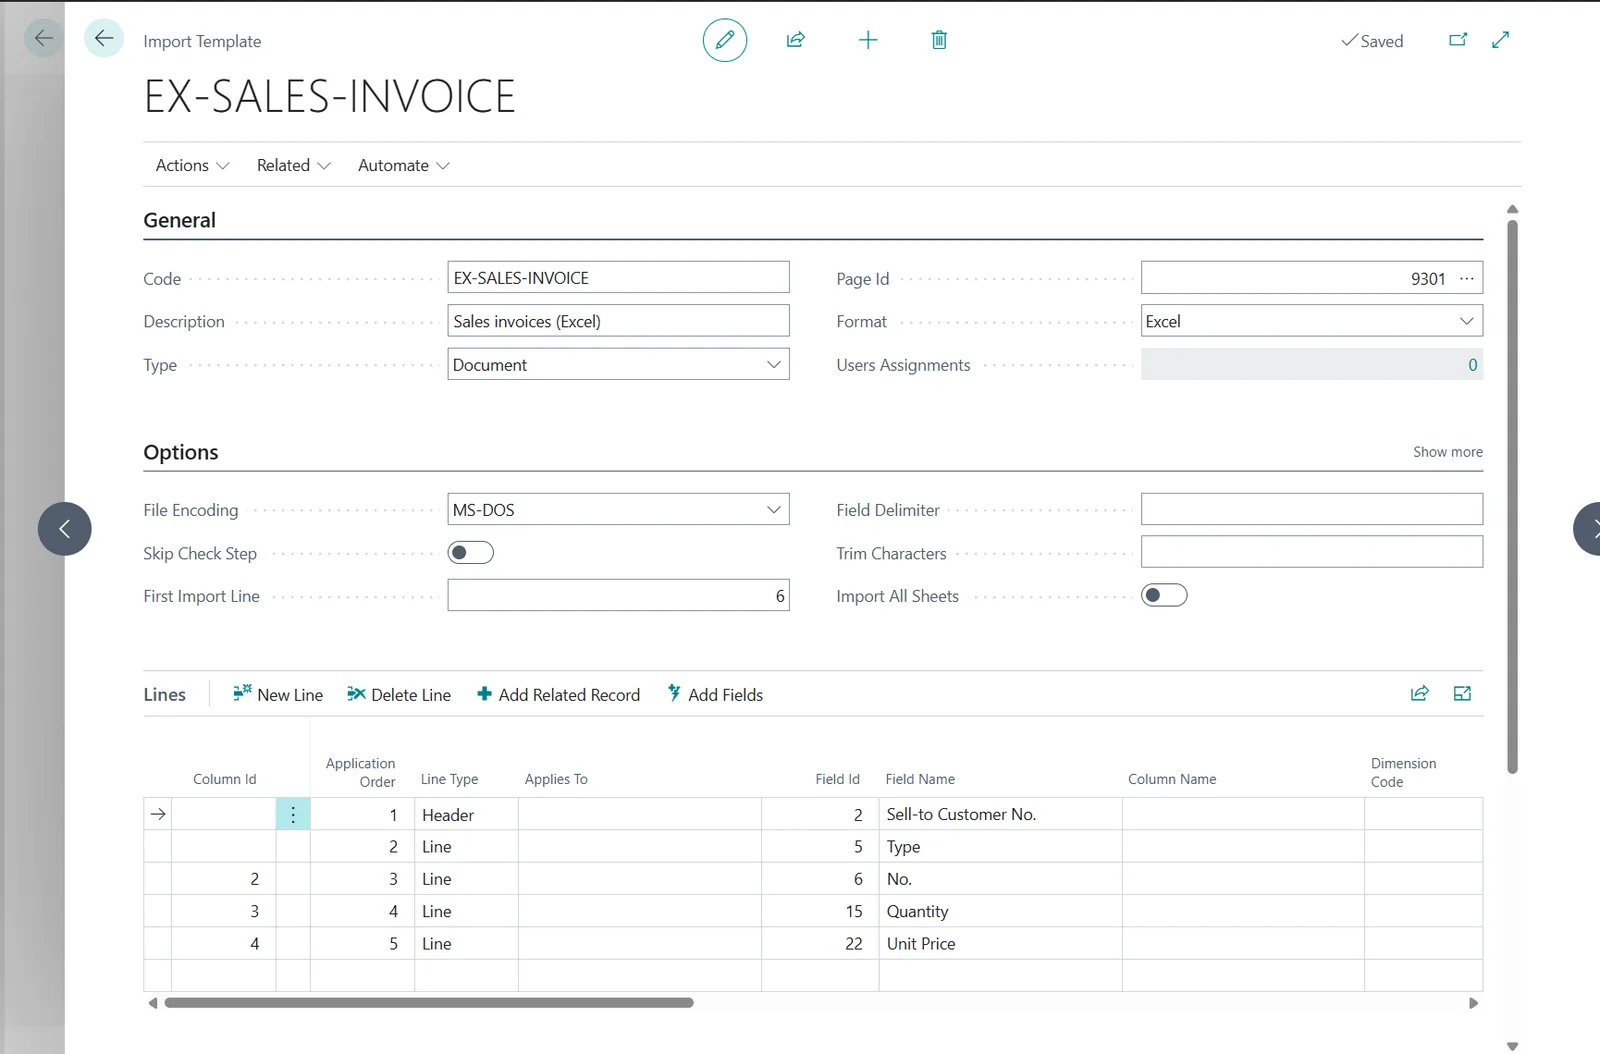Click the Code input field
Screen dimensions: 1600x1054
618,277
